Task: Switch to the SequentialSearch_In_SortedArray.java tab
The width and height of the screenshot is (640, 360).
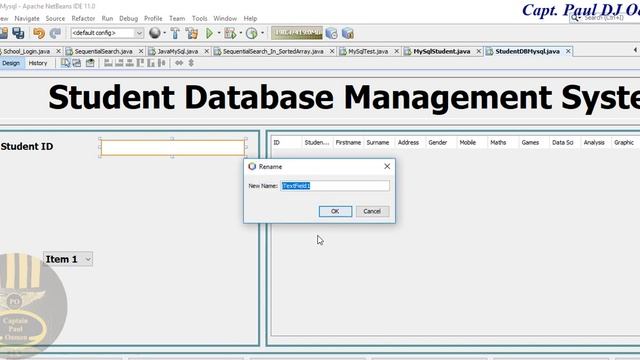Action: (x=273, y=51)
